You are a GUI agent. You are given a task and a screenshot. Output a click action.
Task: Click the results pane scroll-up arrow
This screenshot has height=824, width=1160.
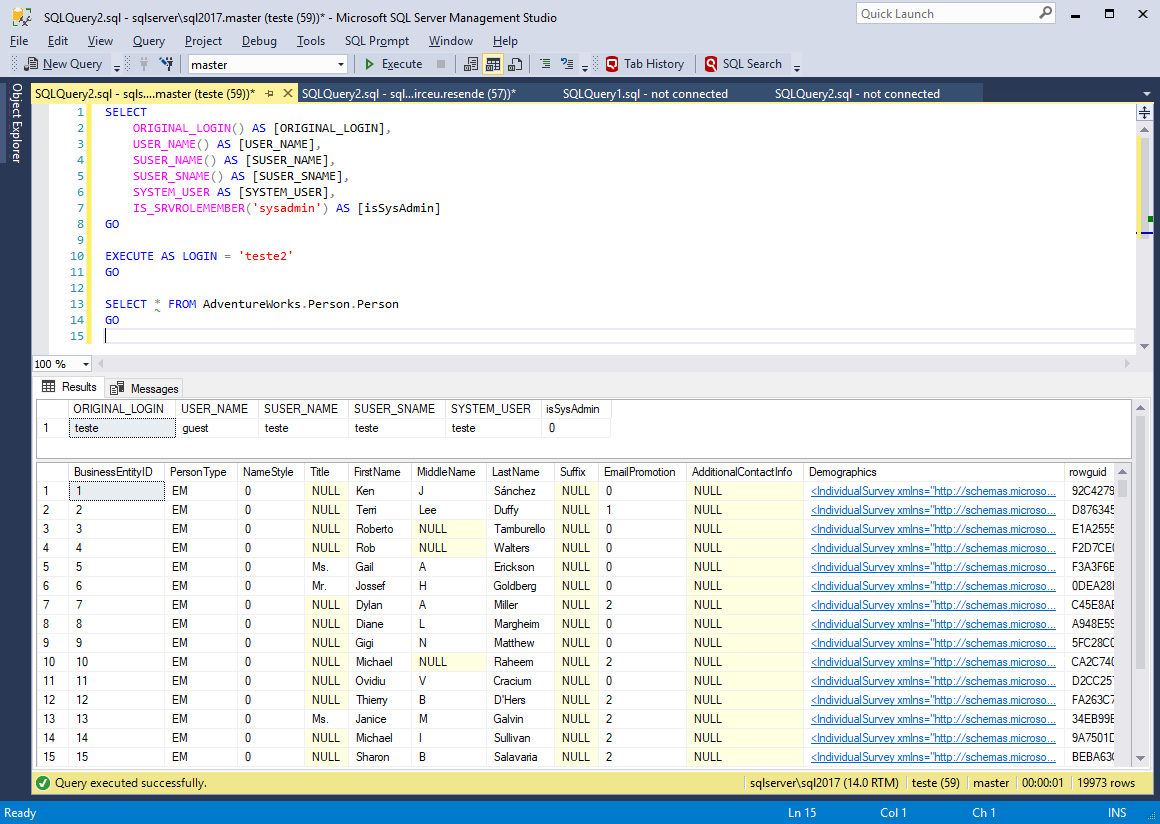point(1141,408)
